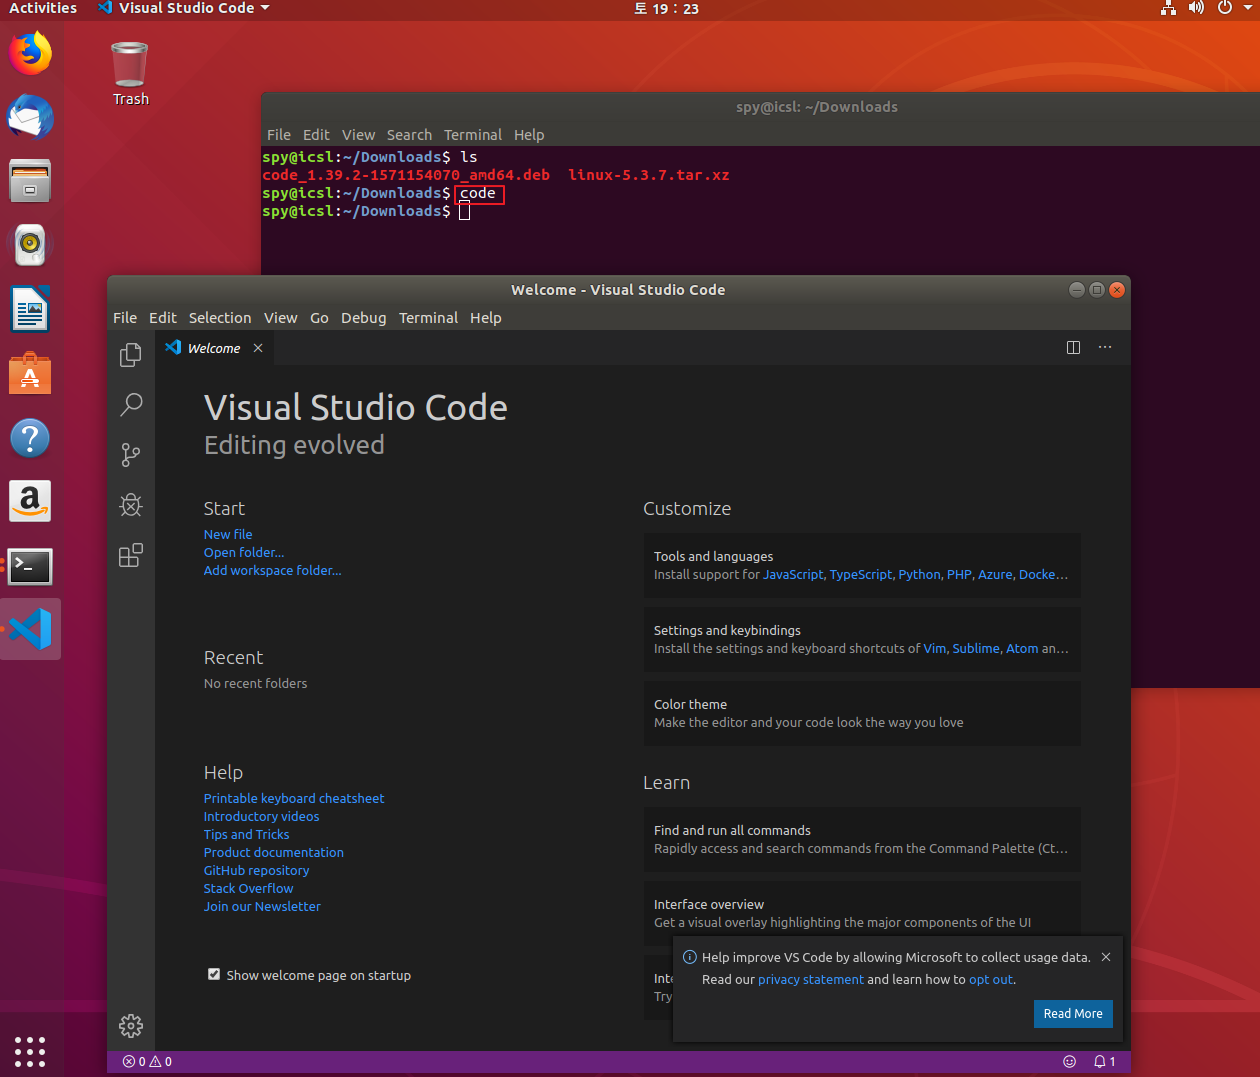Click the Open folder... link

244,553
